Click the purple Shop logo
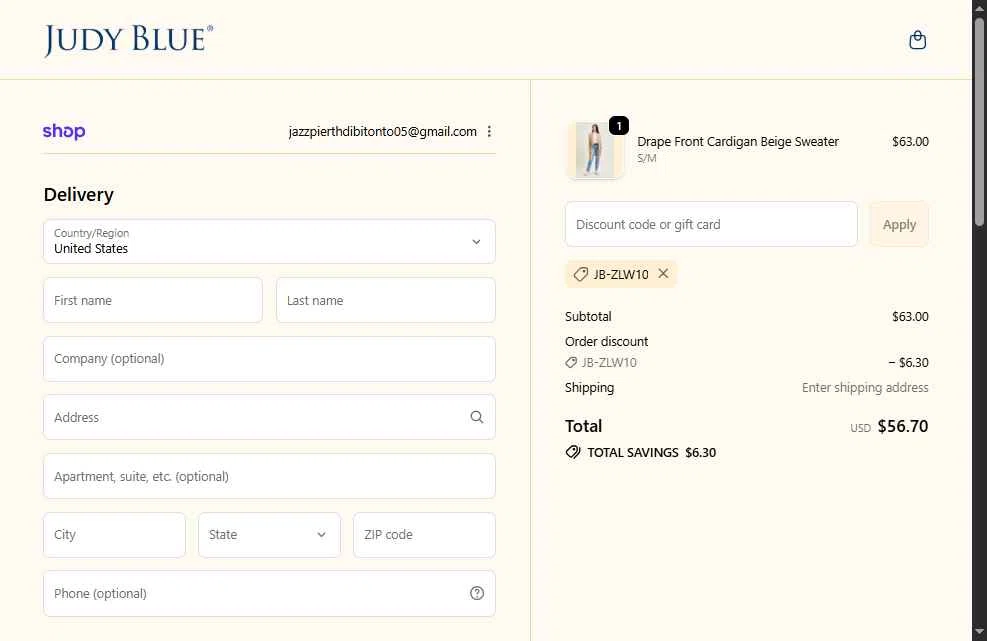The width and height of the screenshot is (987, 641). click(64, 131)
